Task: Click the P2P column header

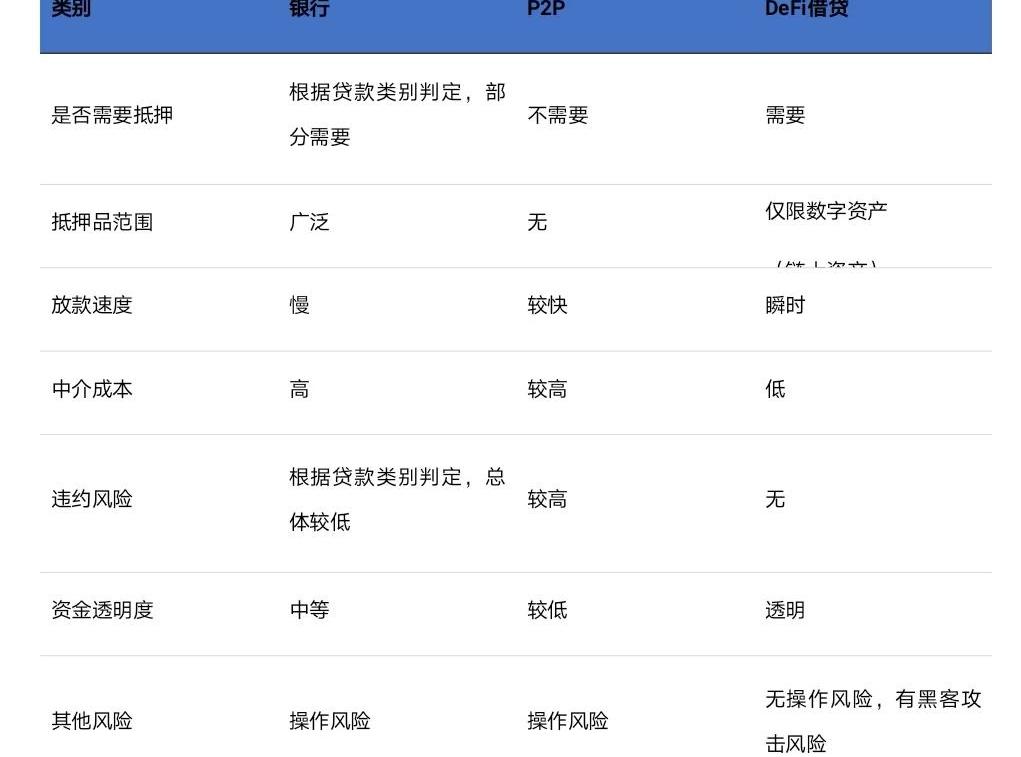Action: coord(546,10)
